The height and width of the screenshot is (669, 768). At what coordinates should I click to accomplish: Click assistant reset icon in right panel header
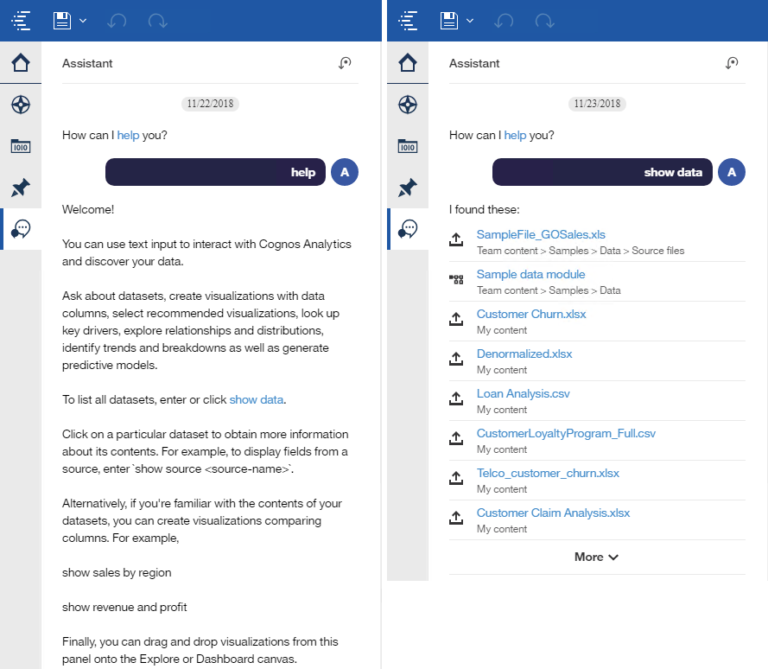(732, 63)
